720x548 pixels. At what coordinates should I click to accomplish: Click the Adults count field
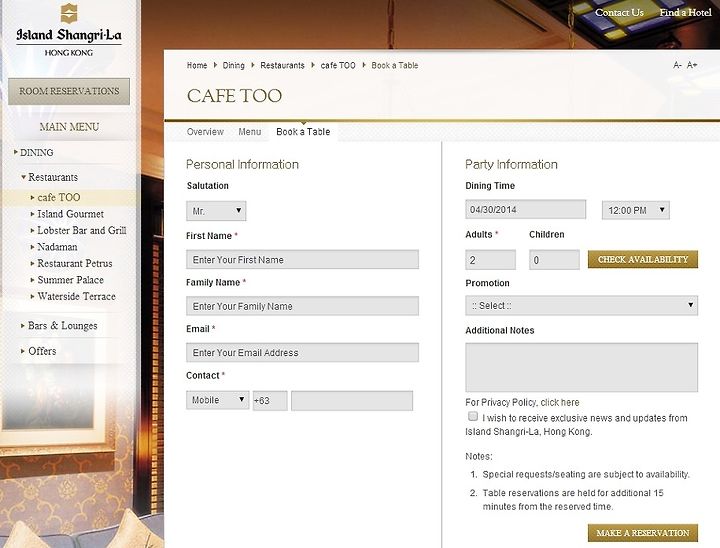click(490, 260)
